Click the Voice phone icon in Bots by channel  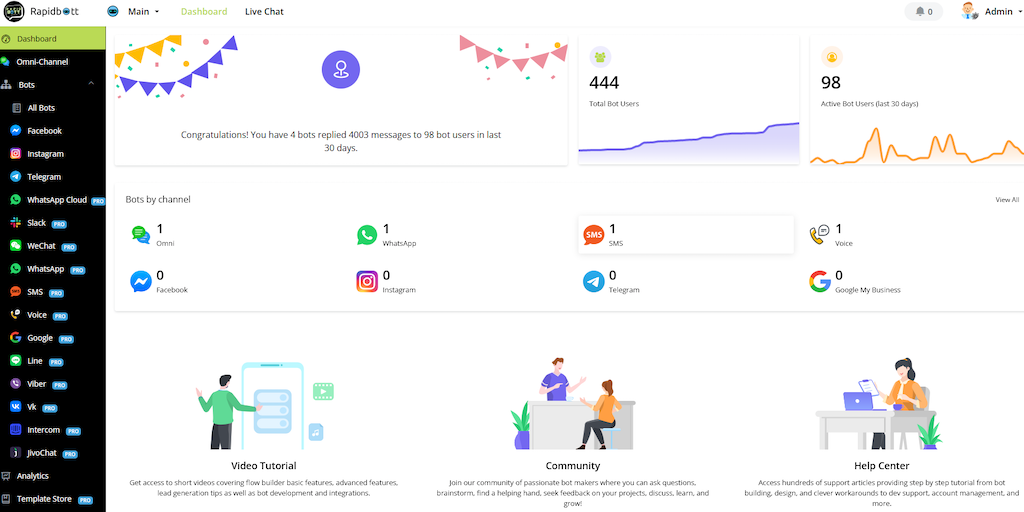coord(820,235)
